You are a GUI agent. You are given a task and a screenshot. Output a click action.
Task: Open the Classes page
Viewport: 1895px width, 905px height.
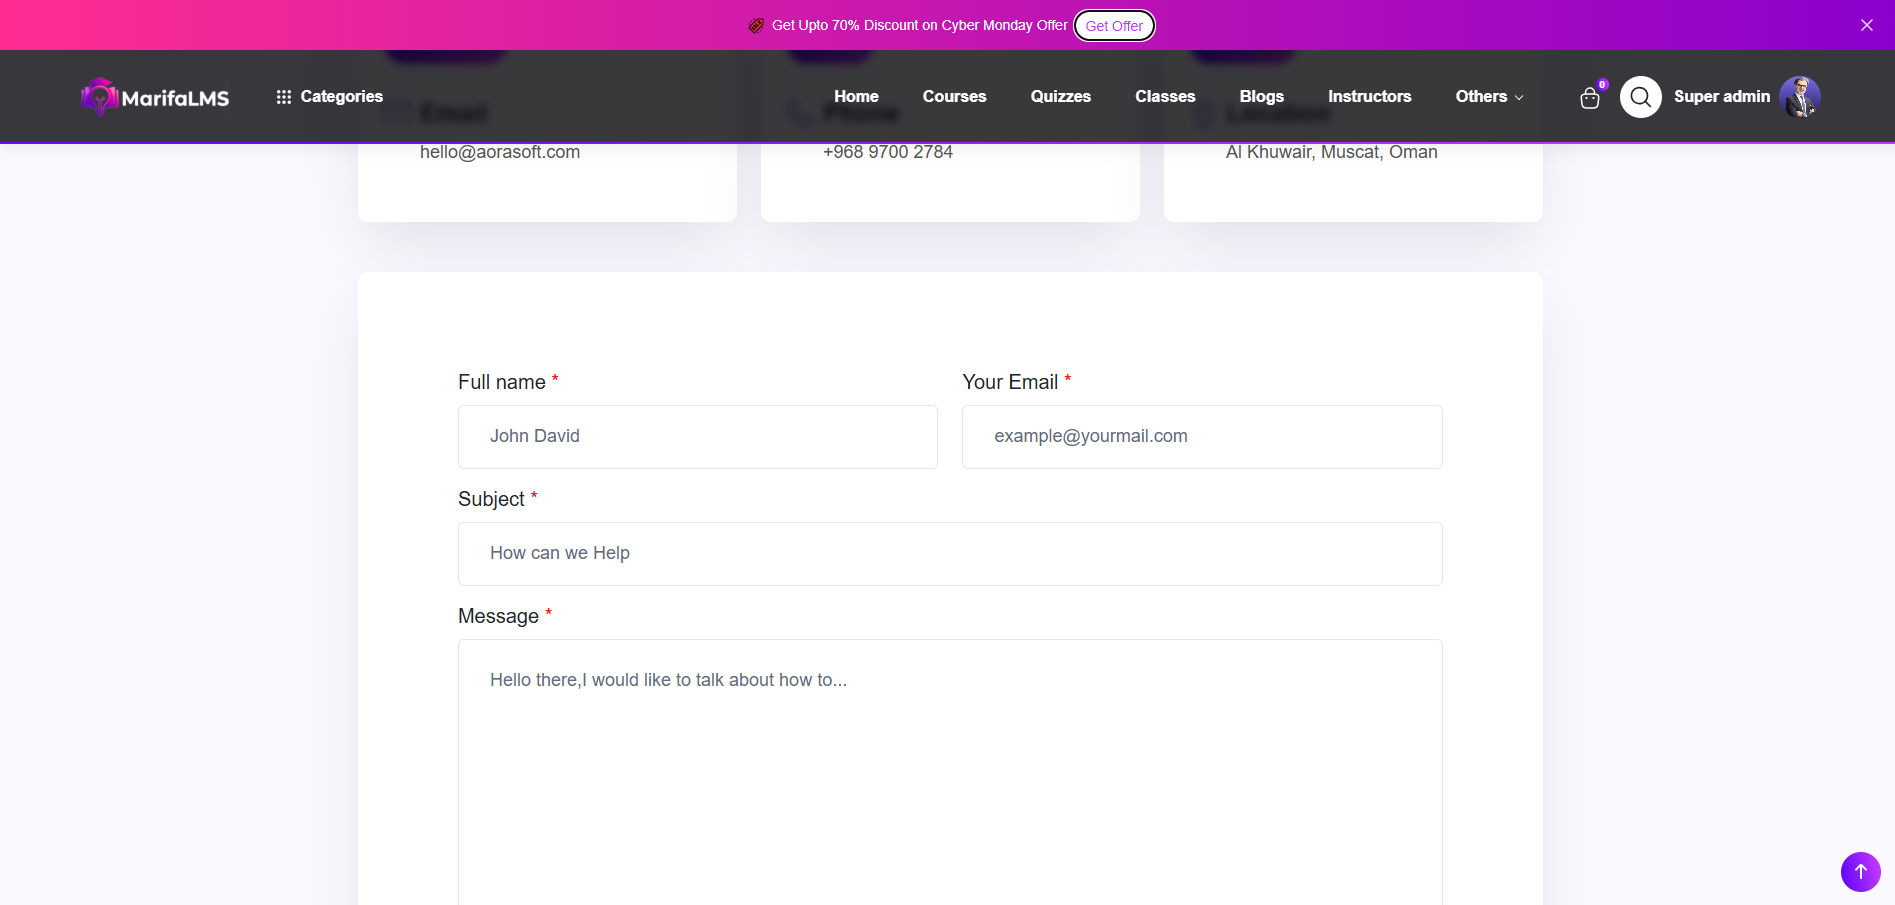[1165, 97]
